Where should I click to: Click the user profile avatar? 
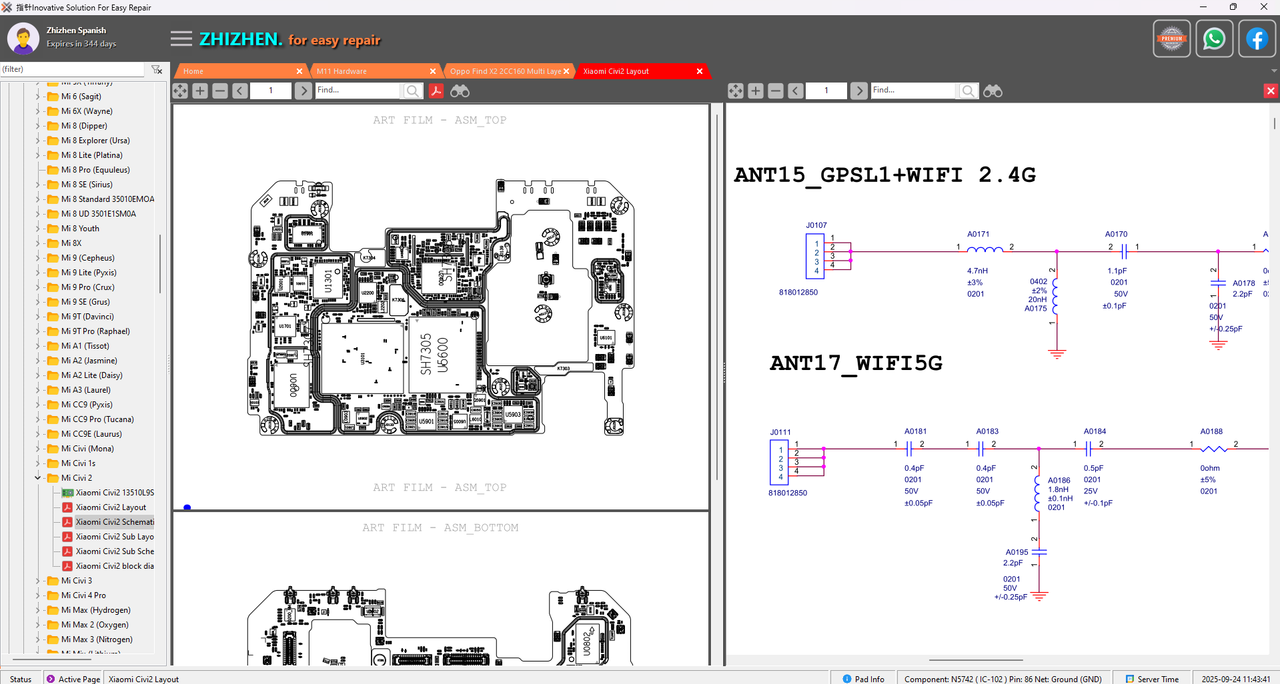(23, 39)
